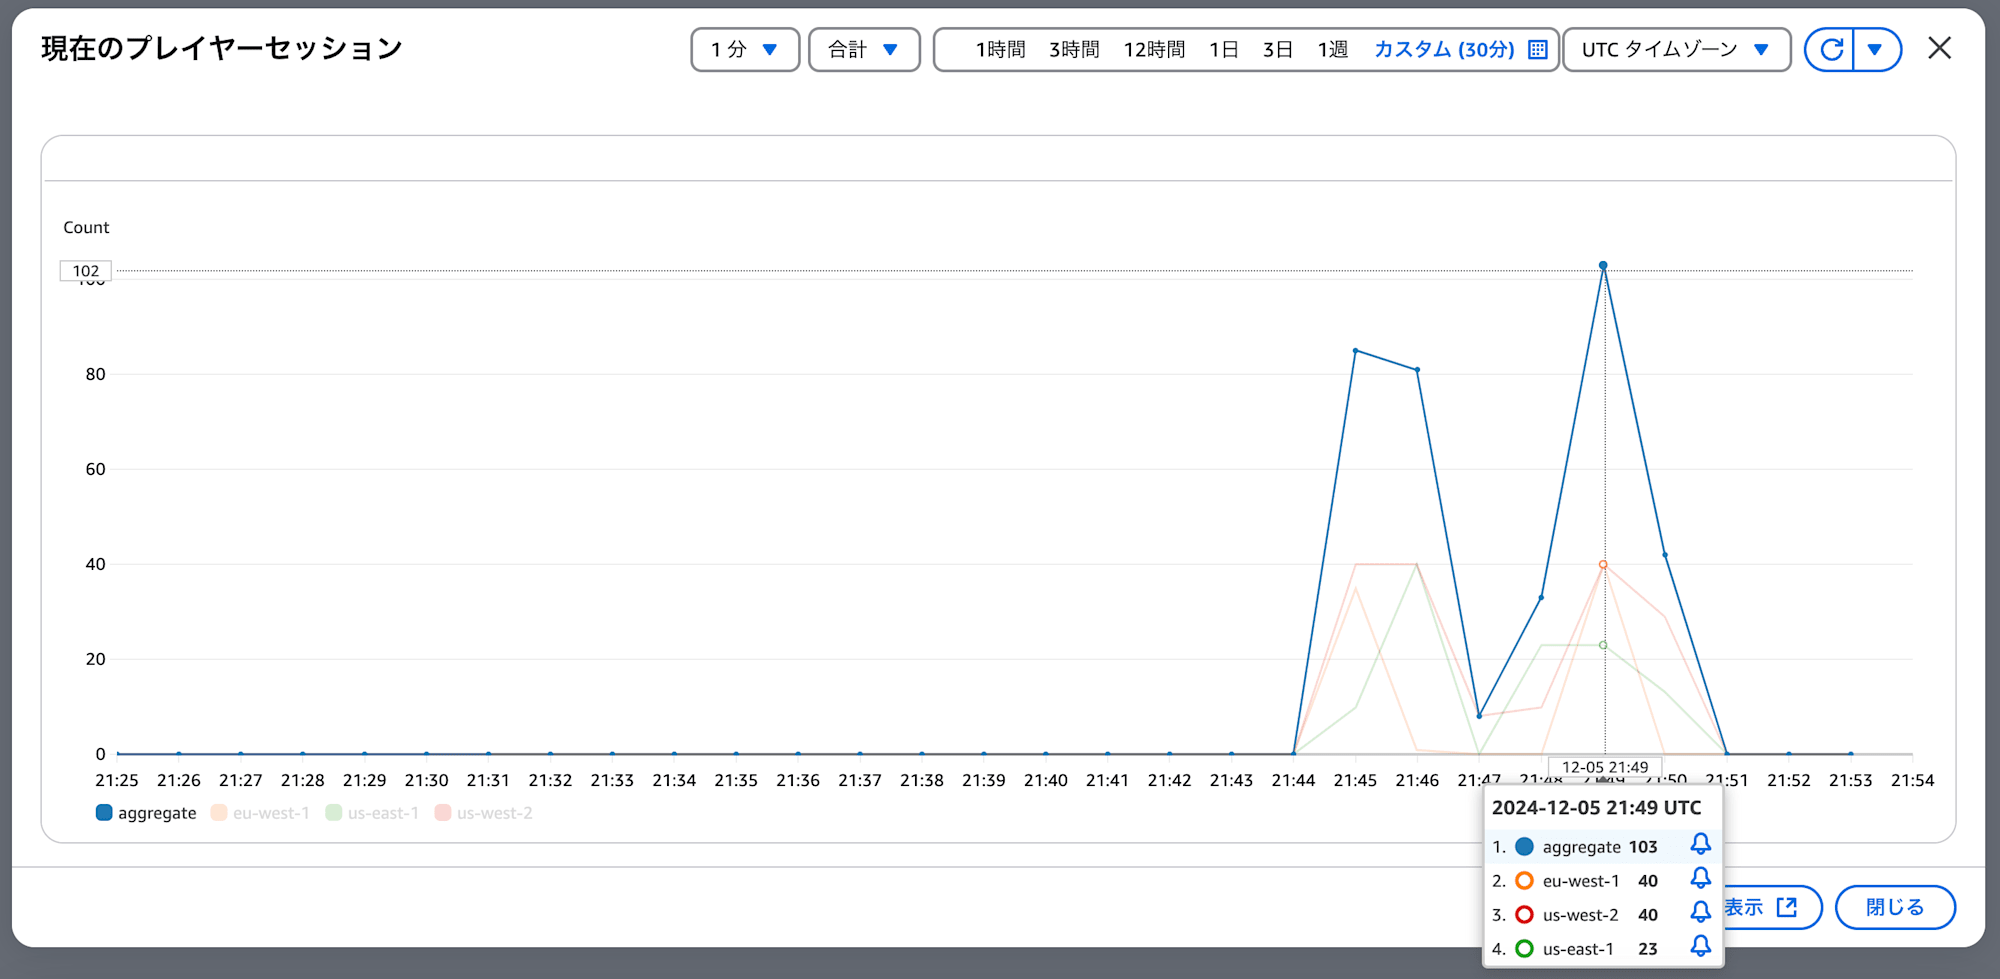Click the Count axis label
2000x979 pixels.
click(86, 227)
